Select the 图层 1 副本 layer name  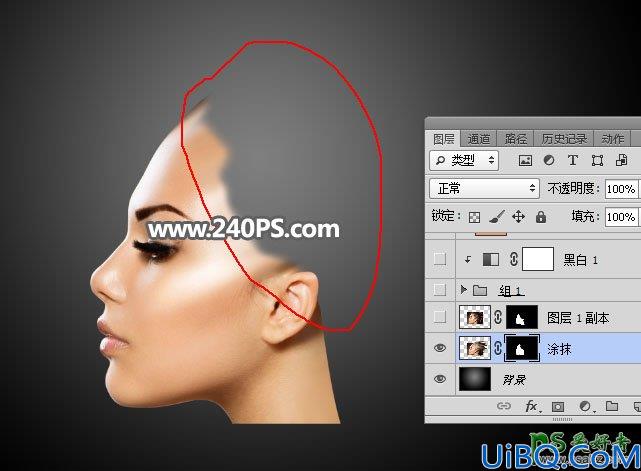point(578,318)
